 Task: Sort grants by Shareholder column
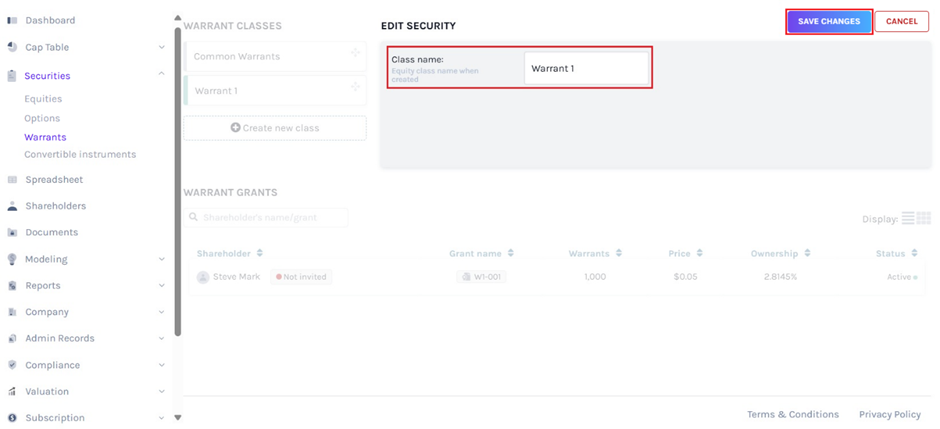(x=260, y=253)
